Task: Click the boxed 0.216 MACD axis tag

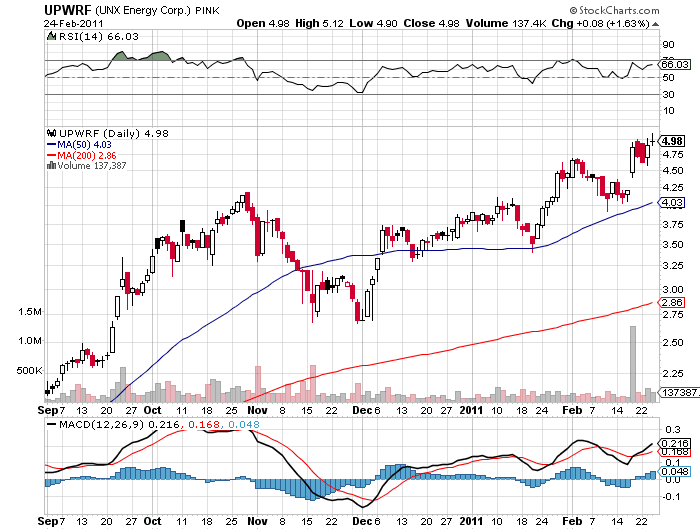Action: tap(675, 443)
